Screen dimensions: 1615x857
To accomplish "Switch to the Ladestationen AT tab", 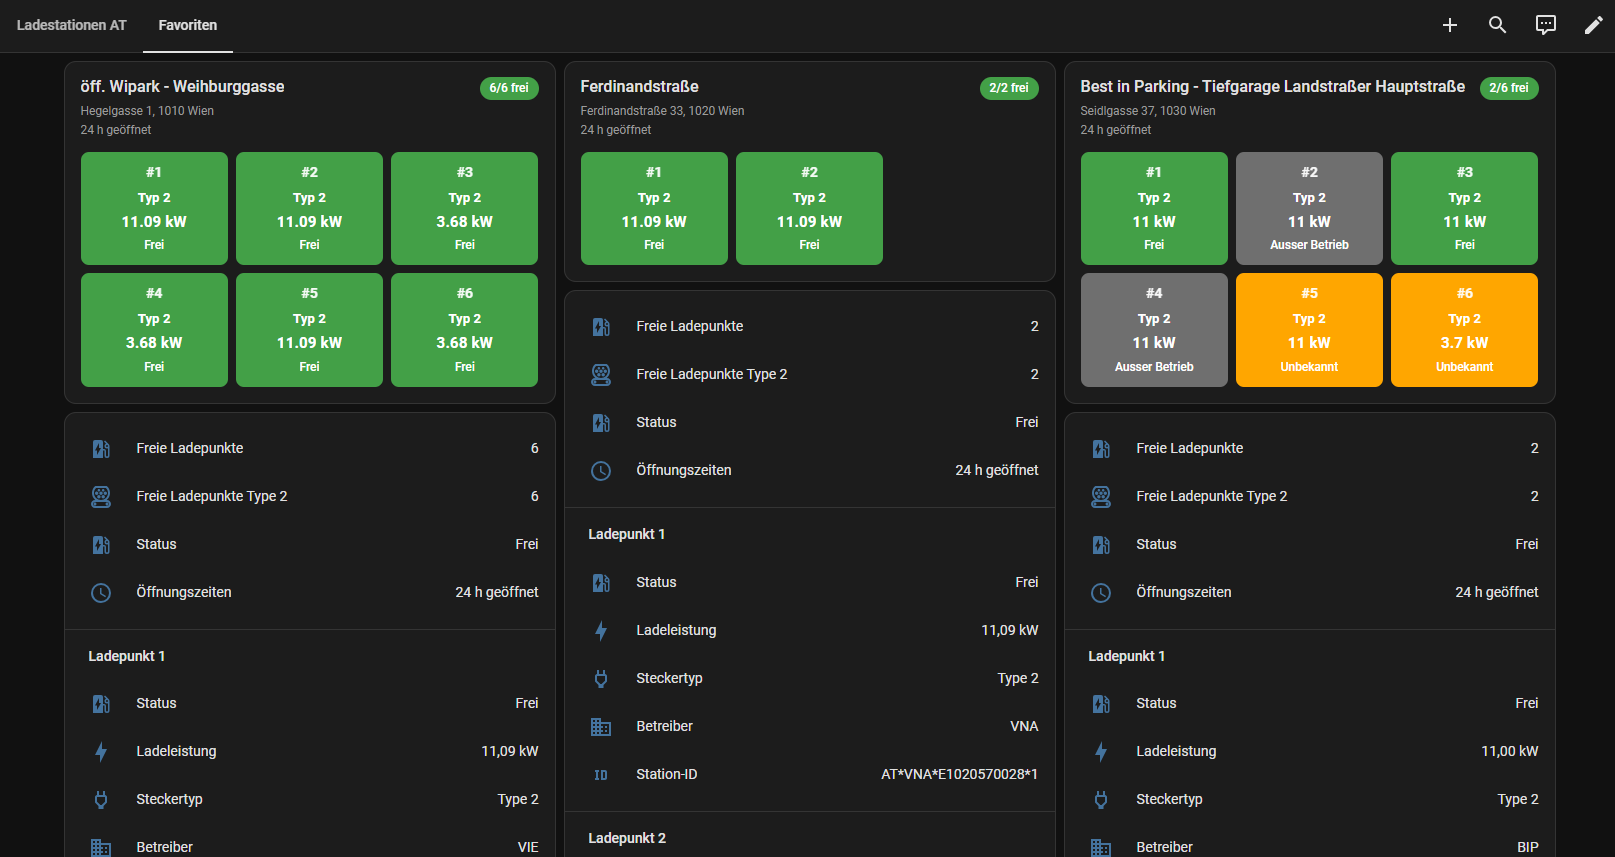I will coord(72,25).
